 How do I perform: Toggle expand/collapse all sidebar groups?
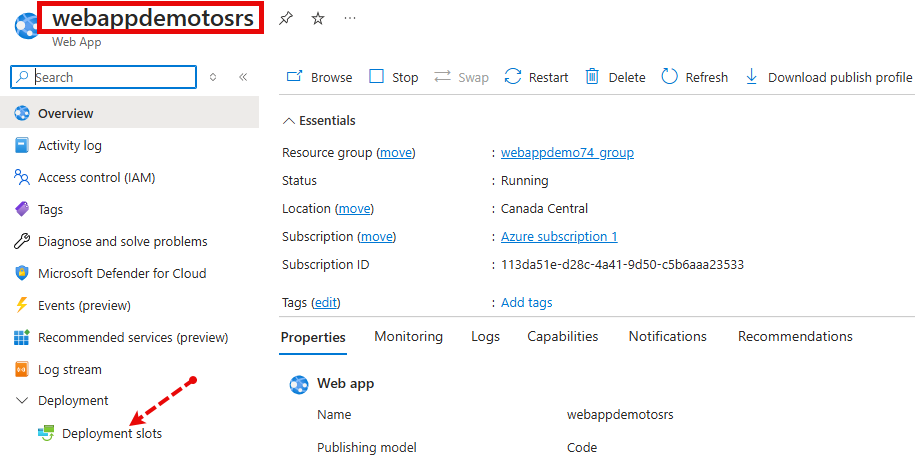point(213,77)
